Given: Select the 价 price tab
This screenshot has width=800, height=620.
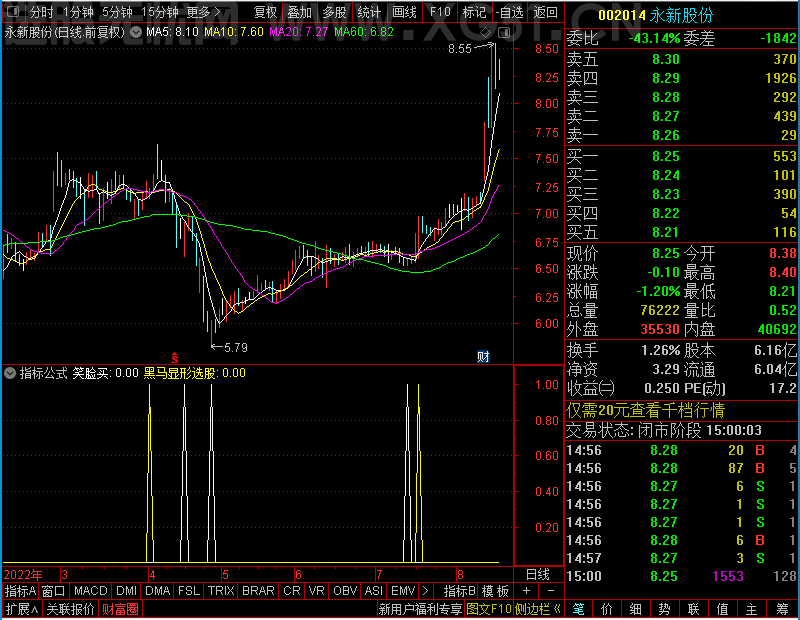Looking at the screenshot, I should coord(607,609).
